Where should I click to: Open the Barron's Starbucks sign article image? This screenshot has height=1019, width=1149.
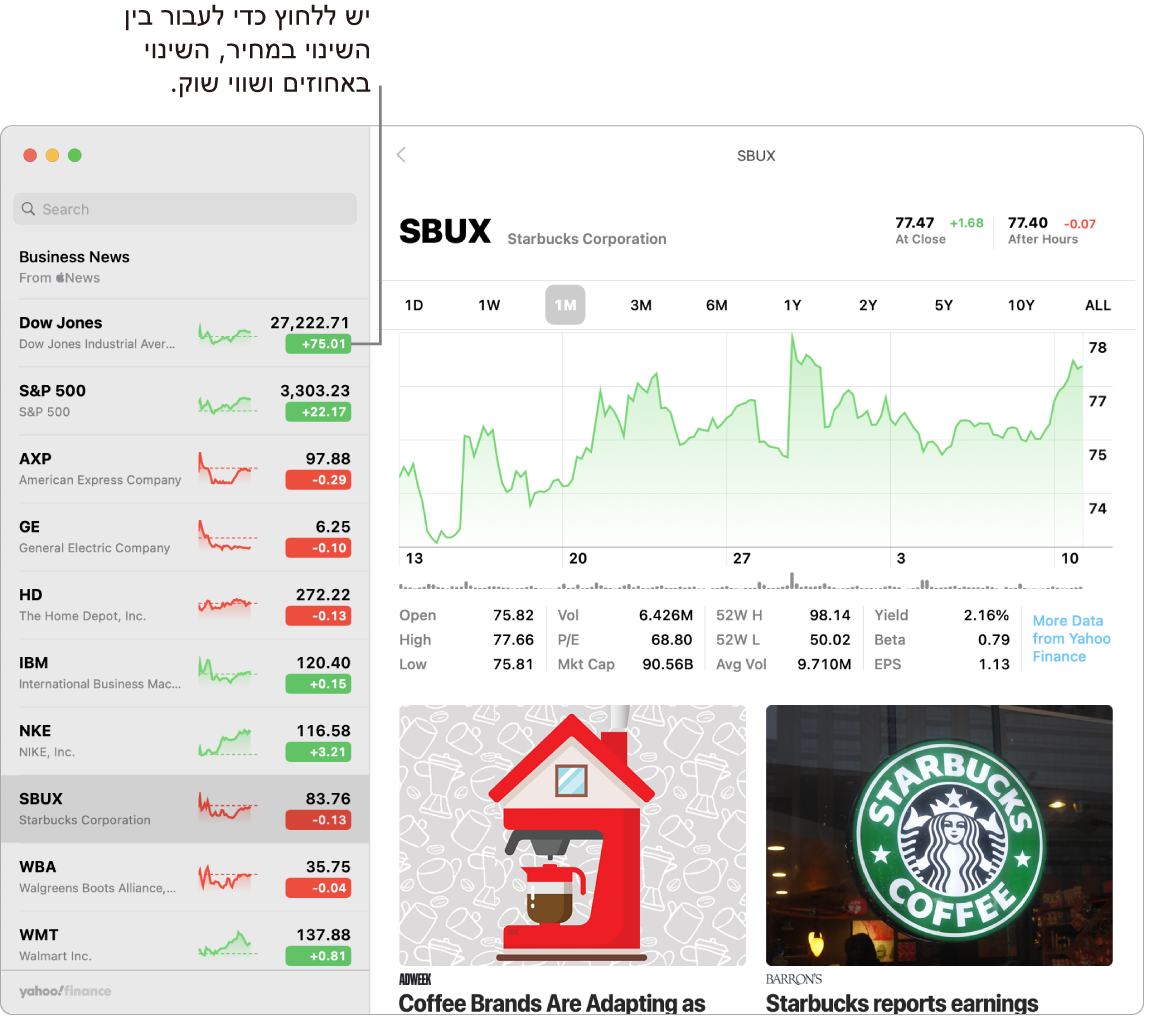click(939, 835)
